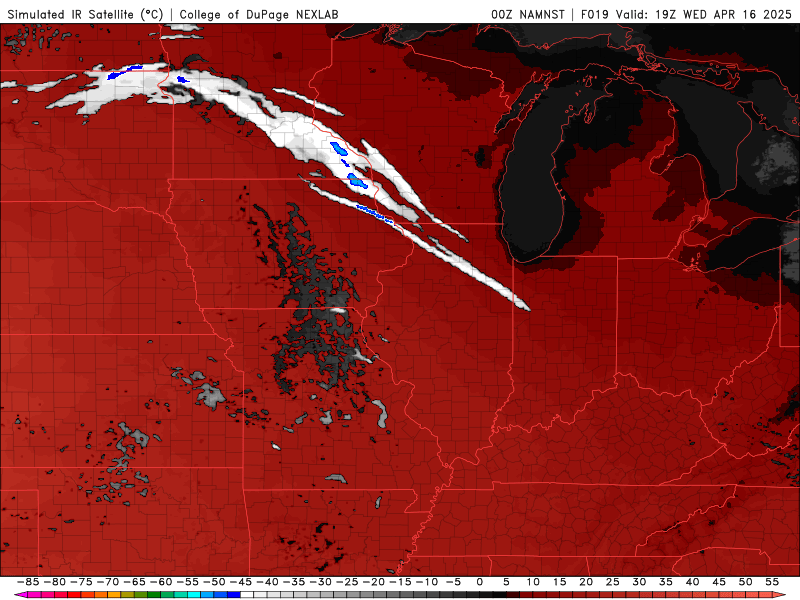The image size is (800, 600).
Task: Click the -80 label on the color scale
Action: tap(55, 582)
